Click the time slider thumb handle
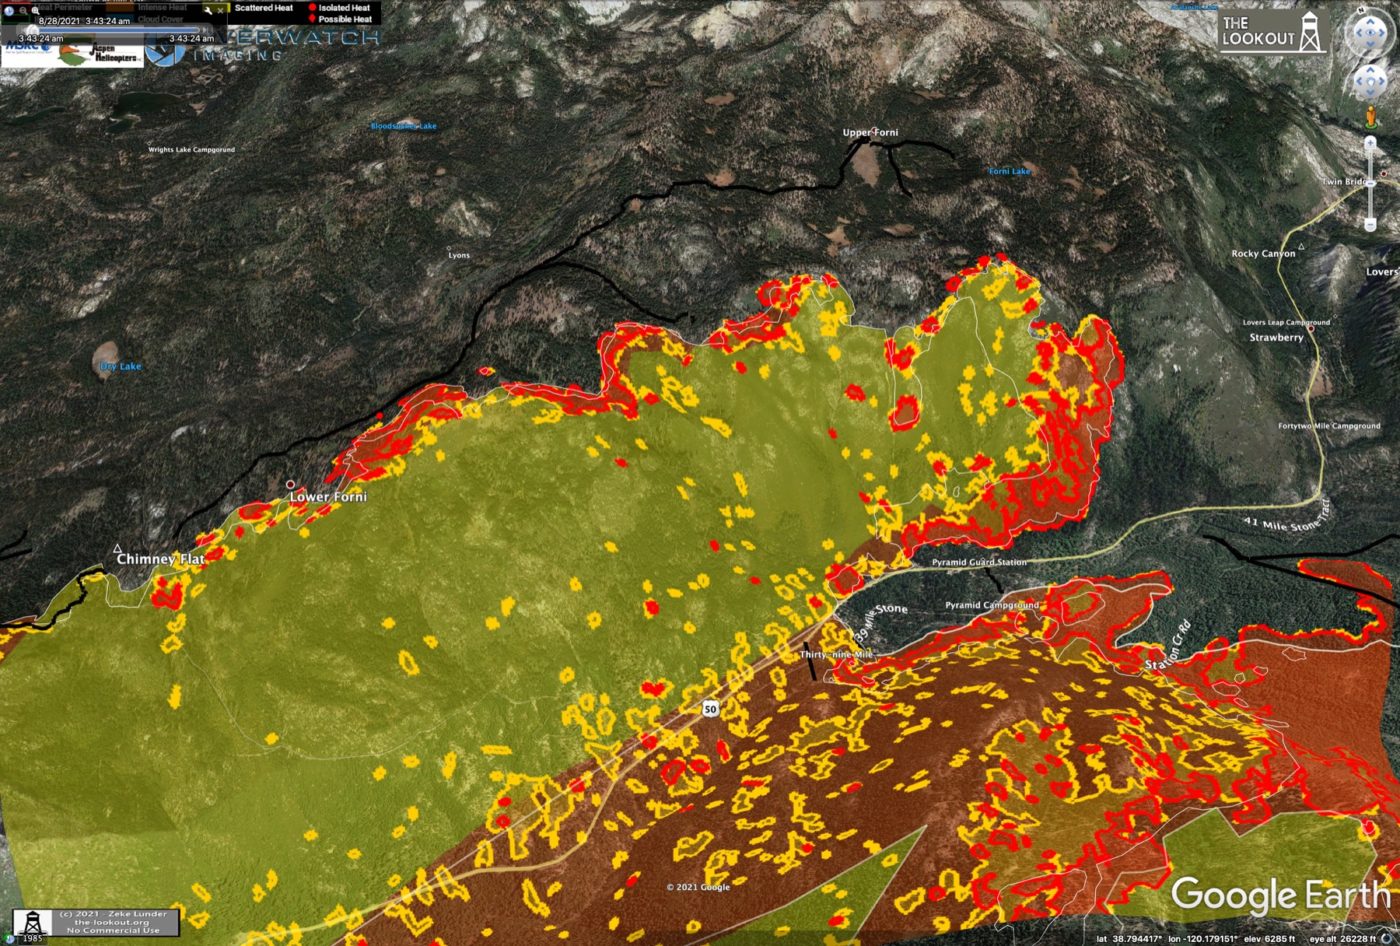This screenshot has height=946, width=1400. click(x=31, y=29)
